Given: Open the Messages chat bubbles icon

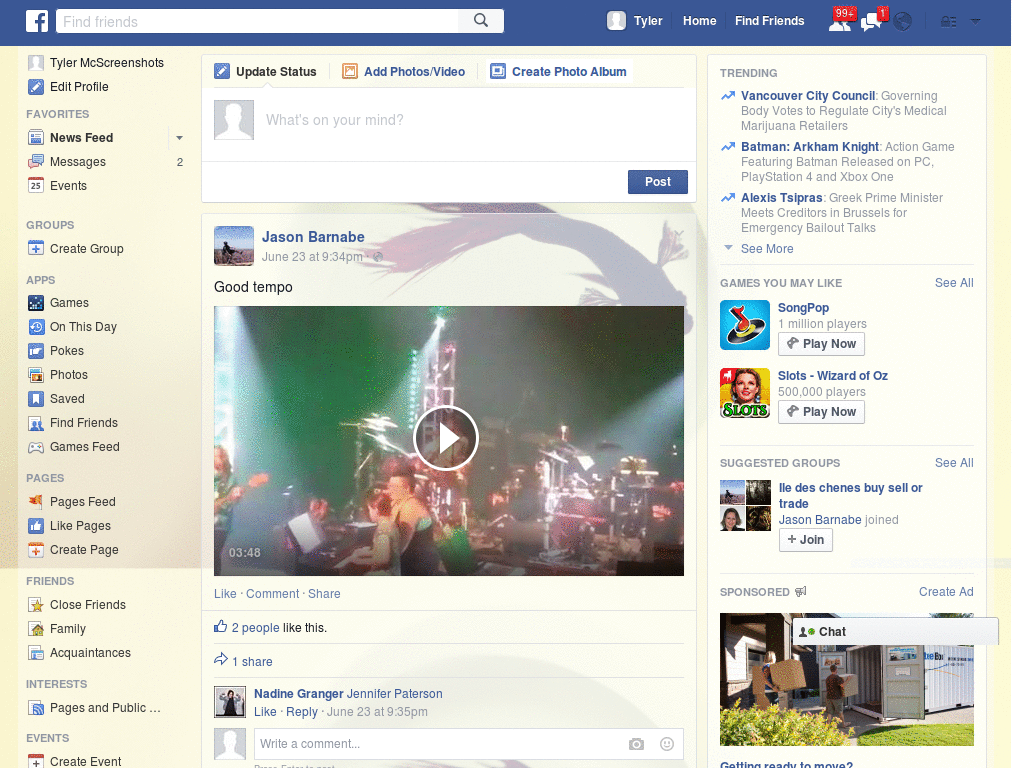Looking at the screenshot, I should click(871, 20).
